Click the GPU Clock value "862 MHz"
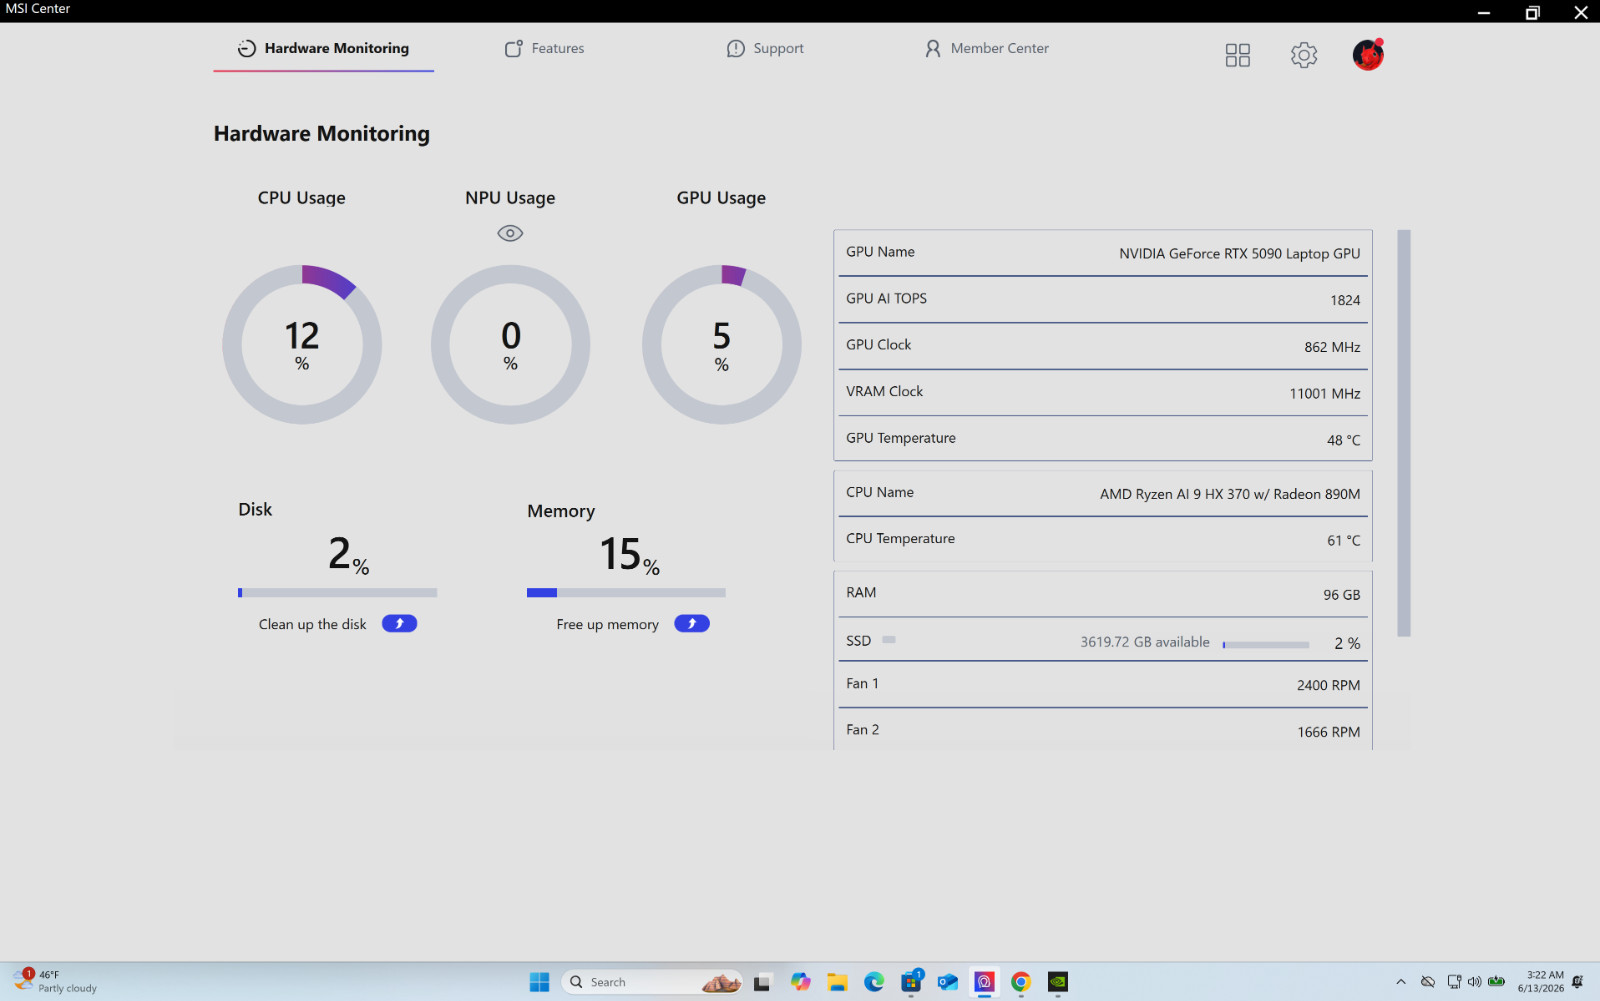This screenshot has height=1001, width=1600. (1332, 347)
